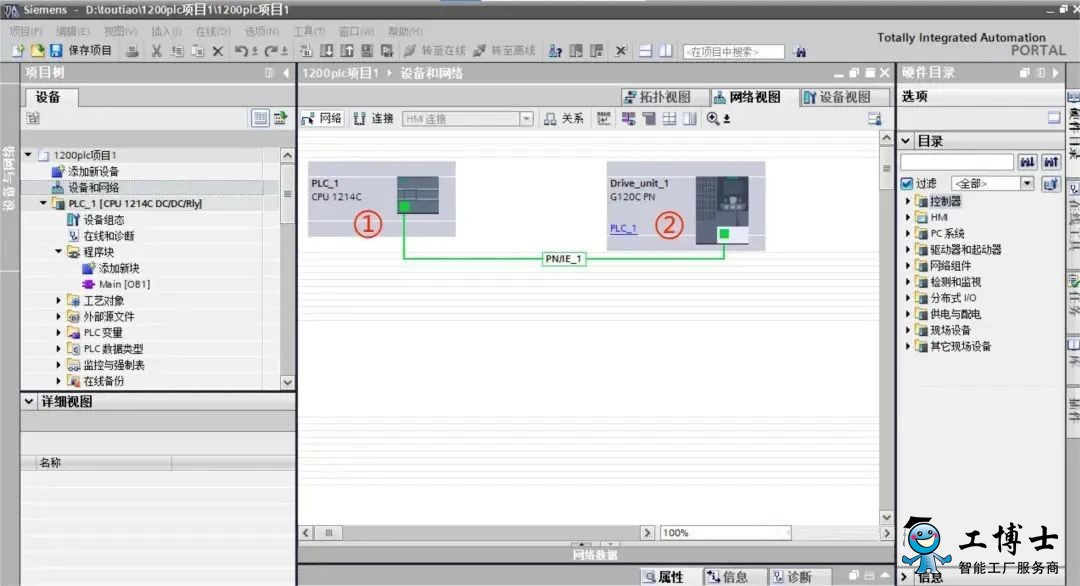Image resolution: width=1080 pixels, height=586 pixels.
Task: Toggle the 网络 networking mode button
Action: tap(322, 118)
